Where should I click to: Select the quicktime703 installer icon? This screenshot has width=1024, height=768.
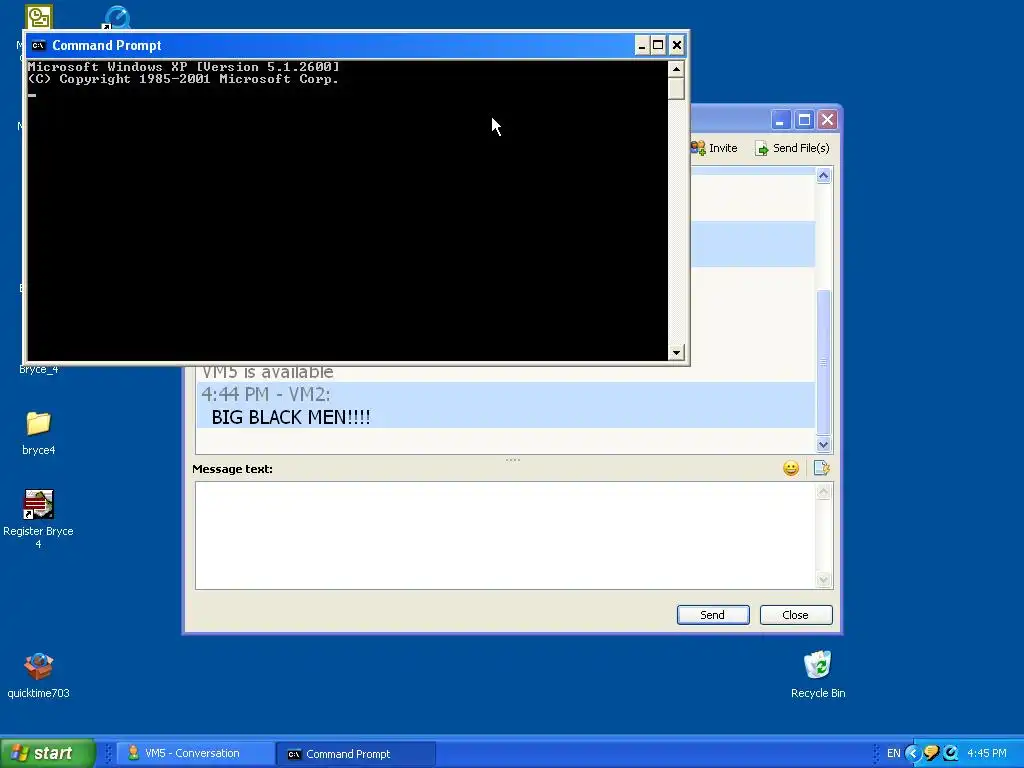tap(38, 666)
